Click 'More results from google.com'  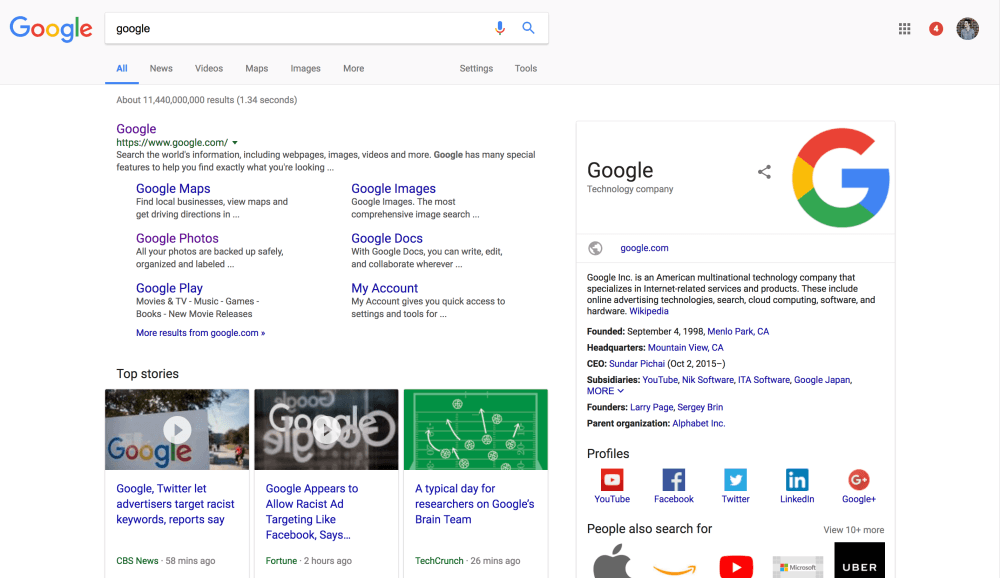pos(200,333)
